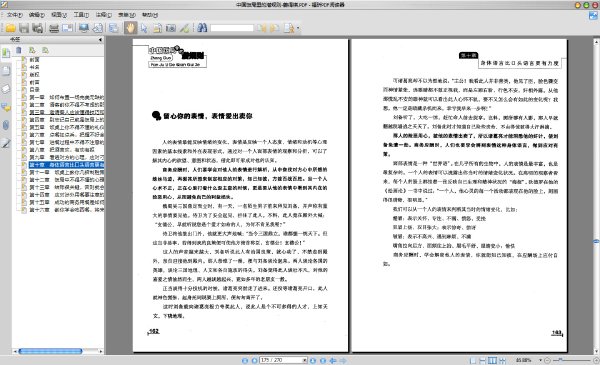
Task: Click the zoom in plus button
Action: (596, 360)
